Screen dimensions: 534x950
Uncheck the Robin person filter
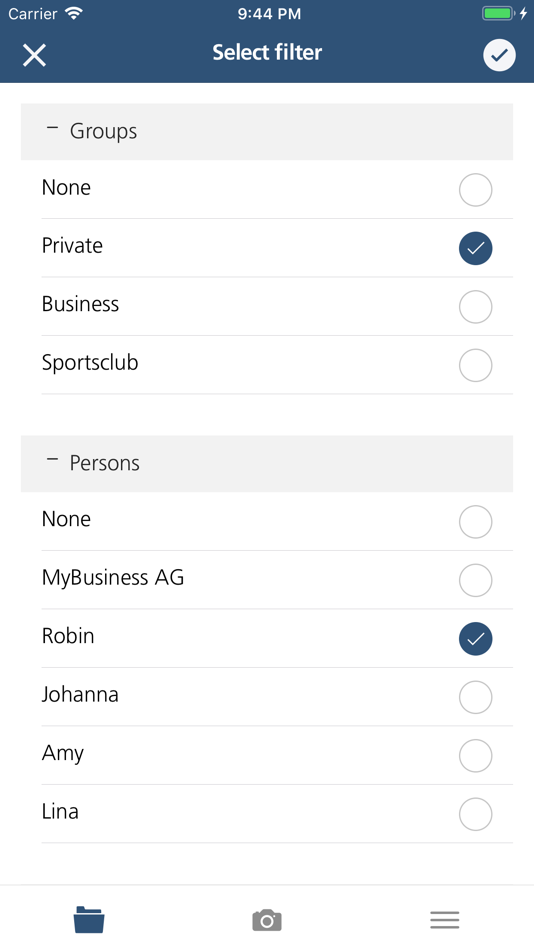(476, 639)
